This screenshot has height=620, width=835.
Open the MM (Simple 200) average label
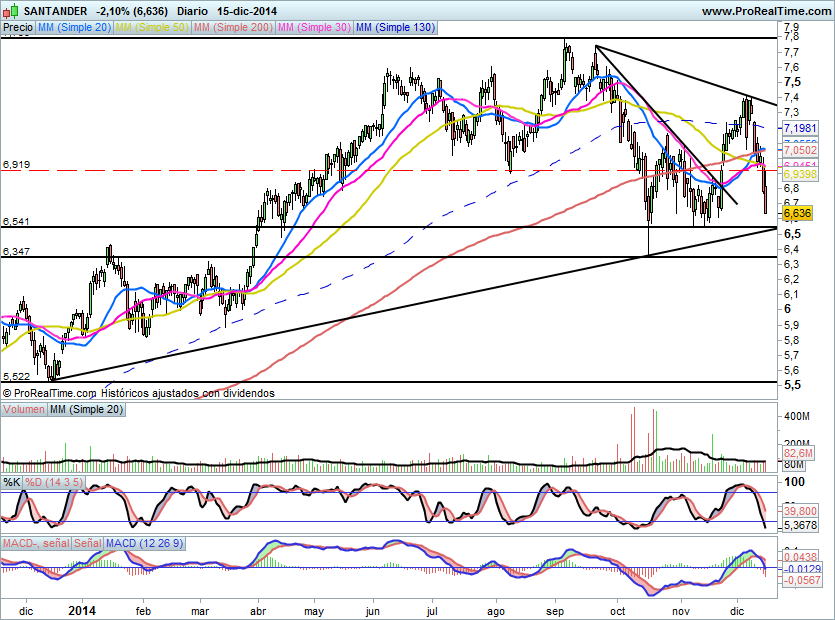pyautogui.click(x=233, y=27)
